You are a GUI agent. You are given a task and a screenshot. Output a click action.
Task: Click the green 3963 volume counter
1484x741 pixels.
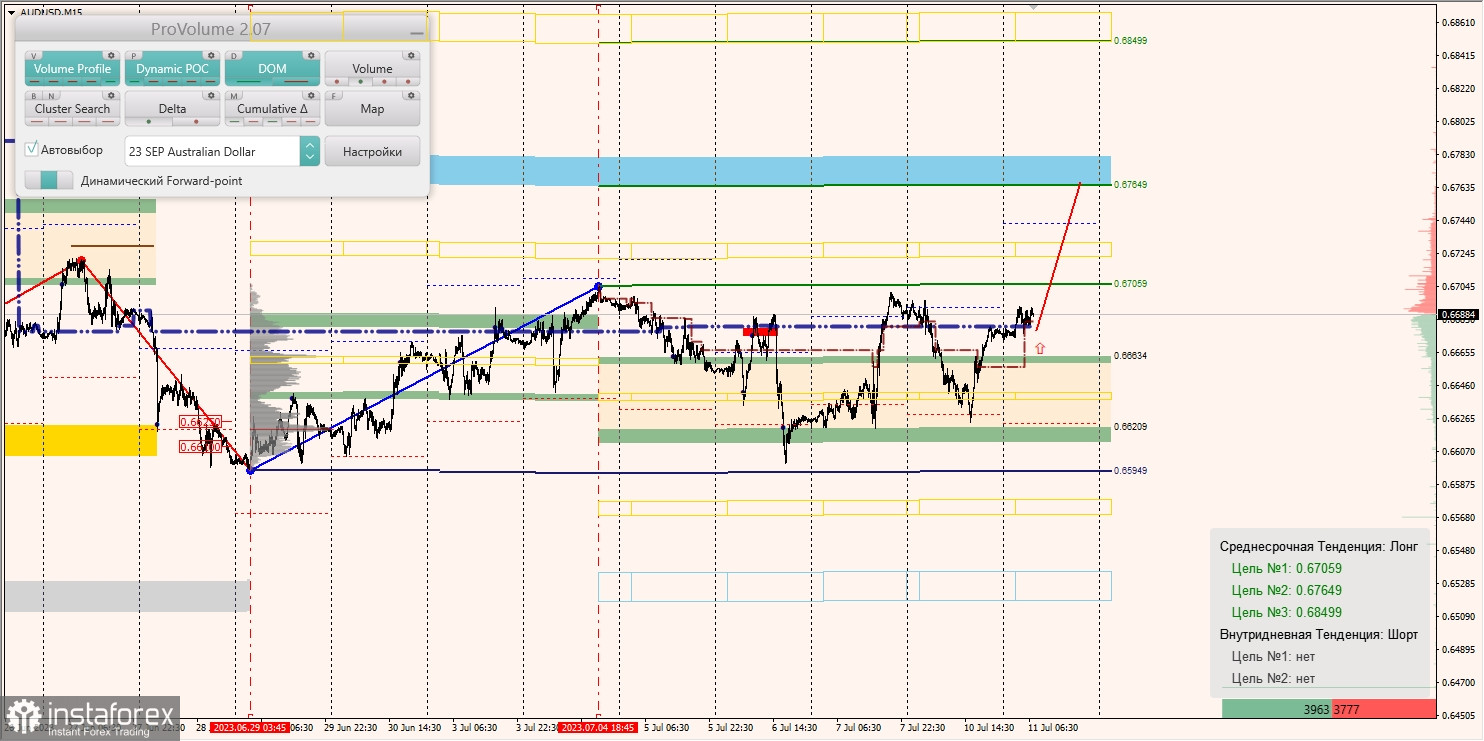tap(1276, 710)
